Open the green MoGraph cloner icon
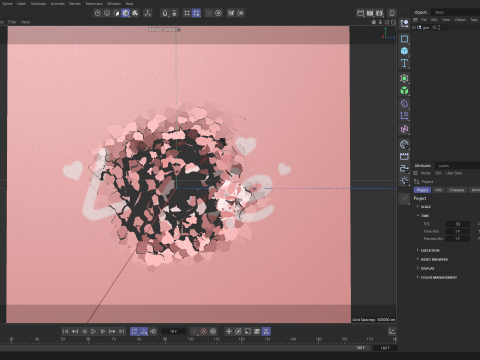480x360 pixels. coord(404,91)
